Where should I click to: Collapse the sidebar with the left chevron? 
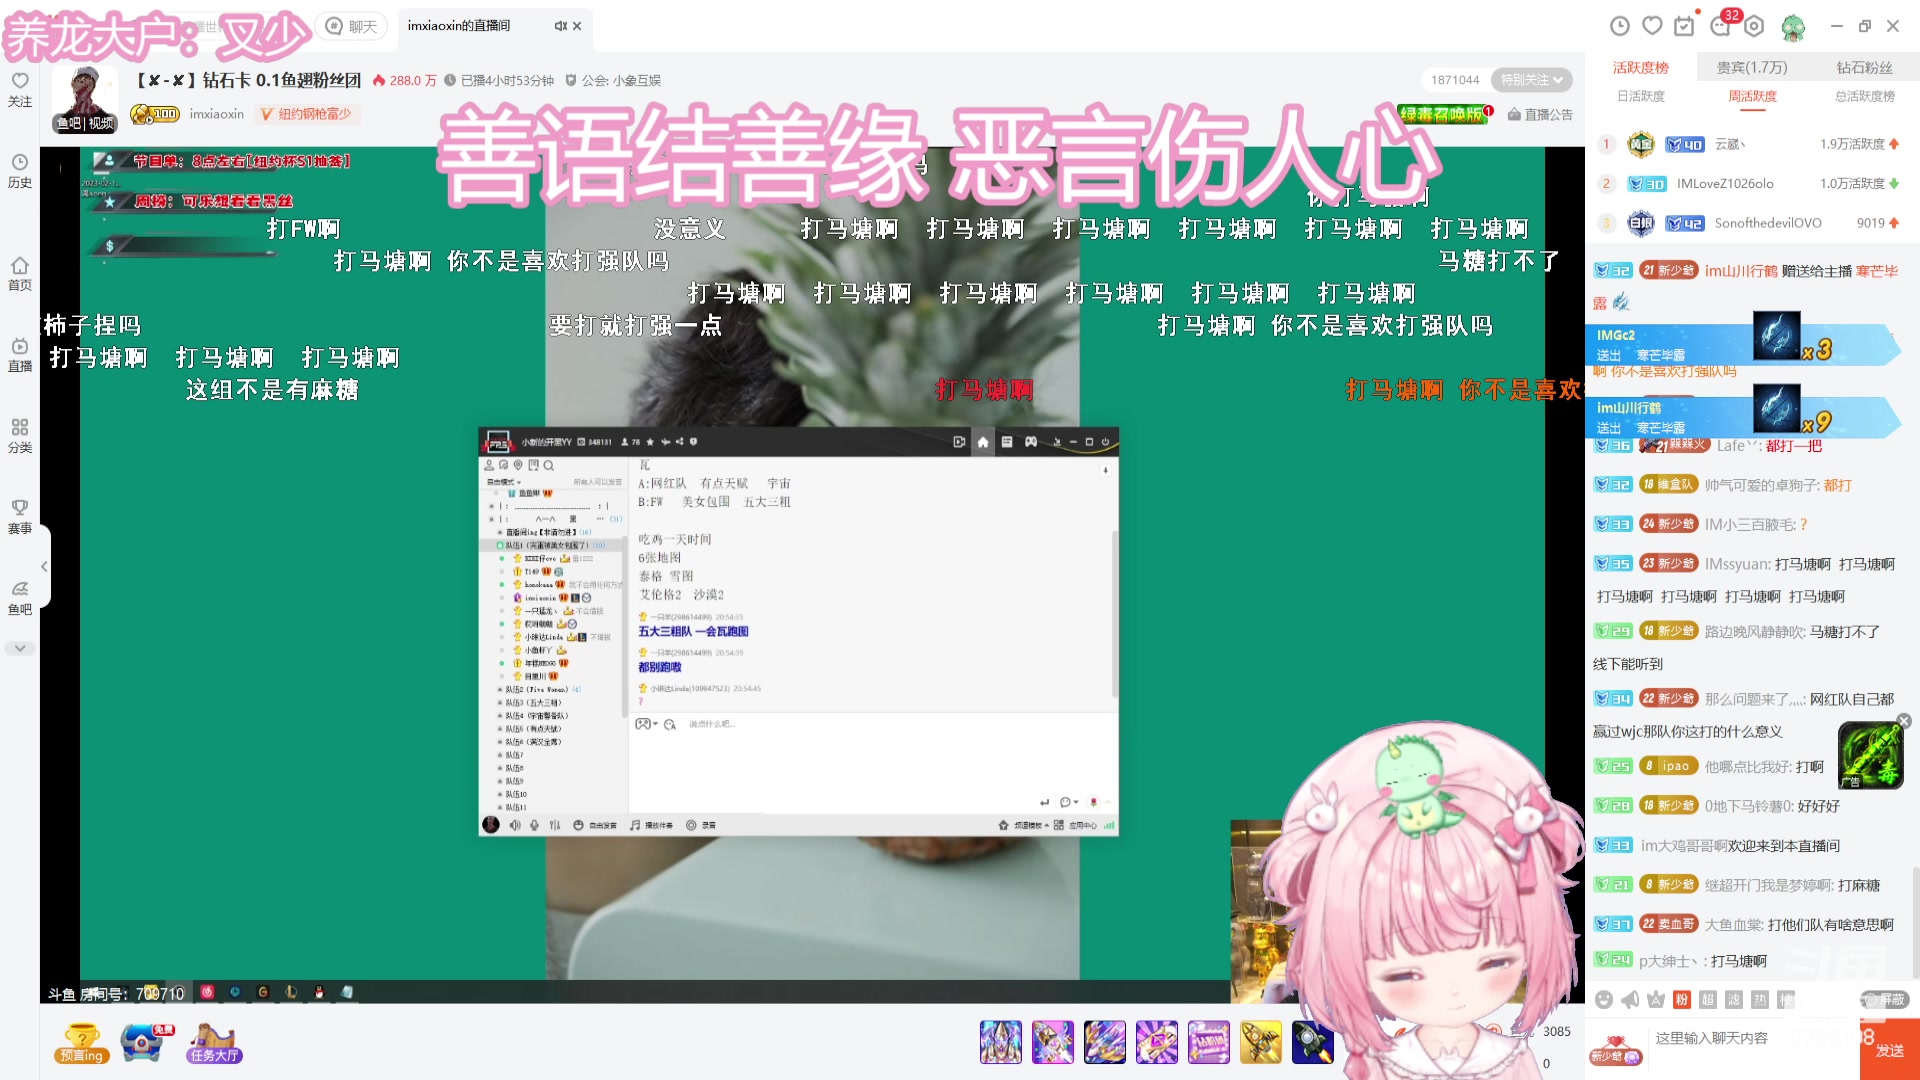tap(44, 567)
